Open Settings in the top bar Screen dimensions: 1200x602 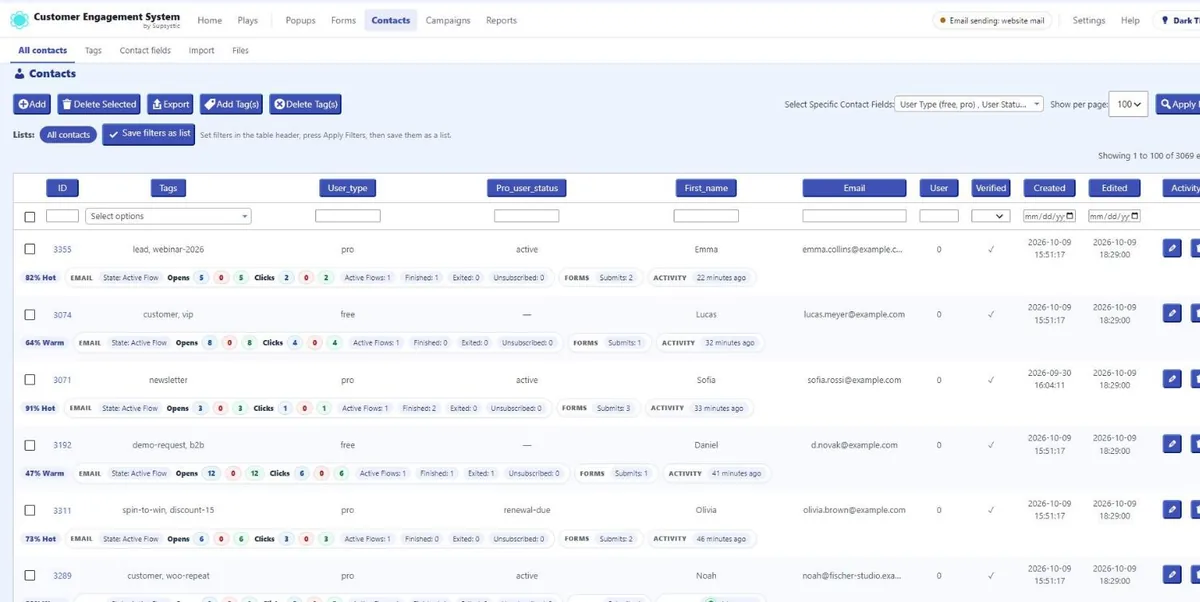[1089, 20]
